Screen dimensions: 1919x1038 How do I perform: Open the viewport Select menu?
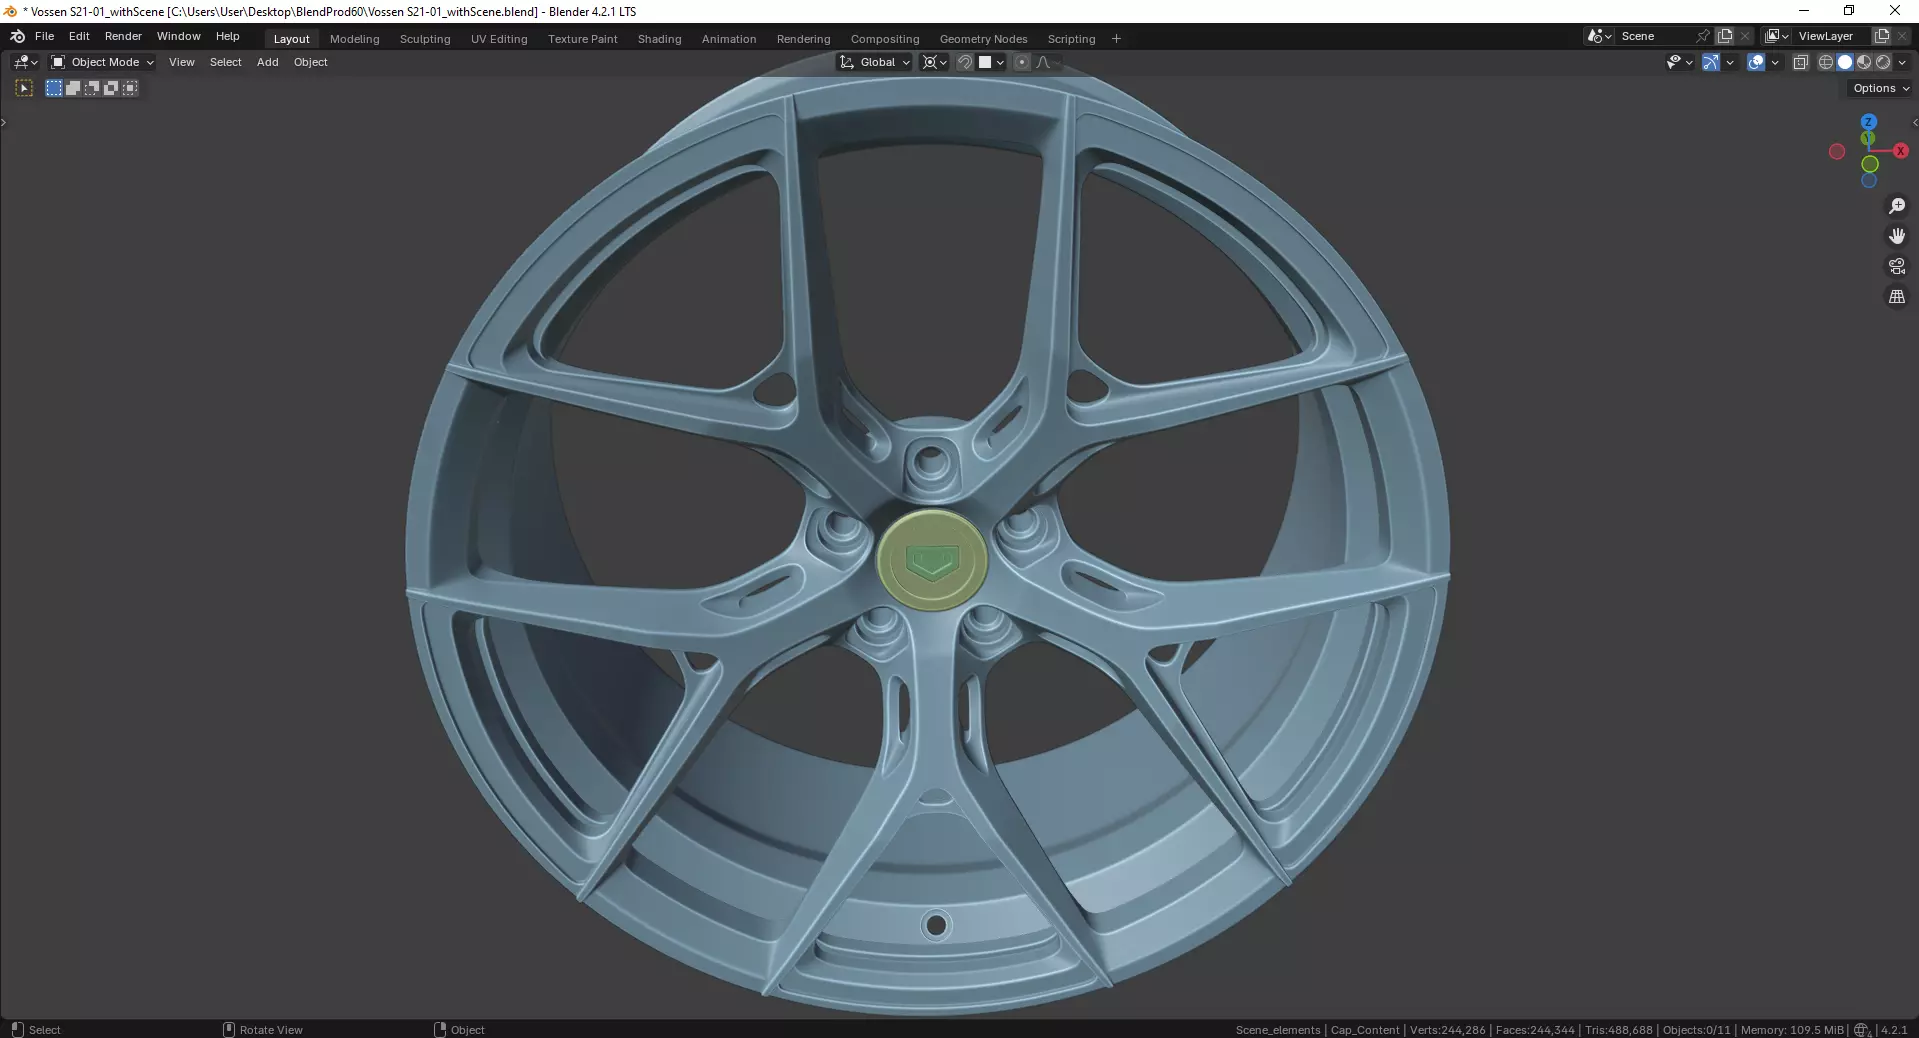[226, 62]
